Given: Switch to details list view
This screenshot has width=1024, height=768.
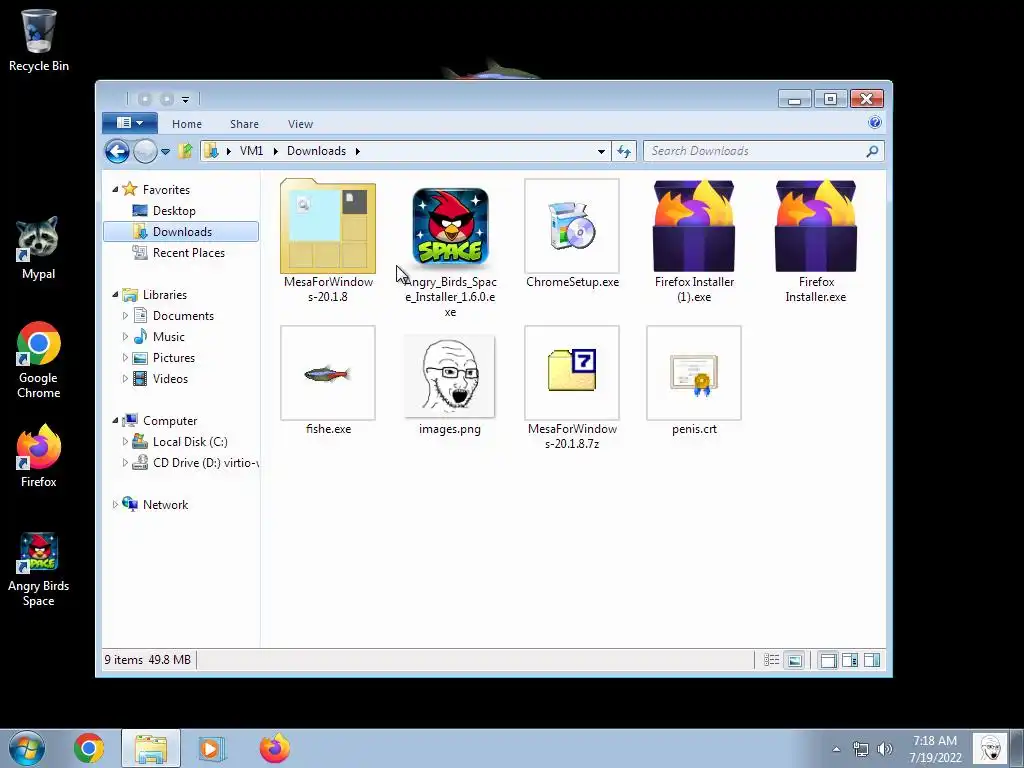Looking at the screenshot, I should pos(771,660).
